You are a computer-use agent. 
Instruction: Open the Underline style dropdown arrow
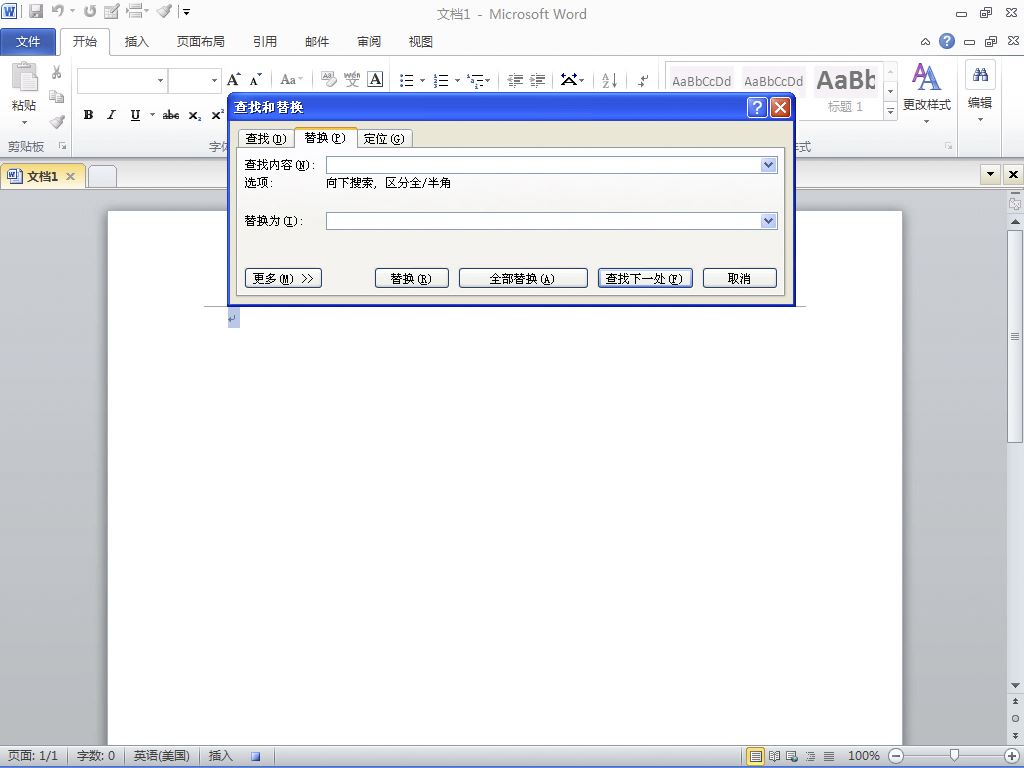[152, 115]
